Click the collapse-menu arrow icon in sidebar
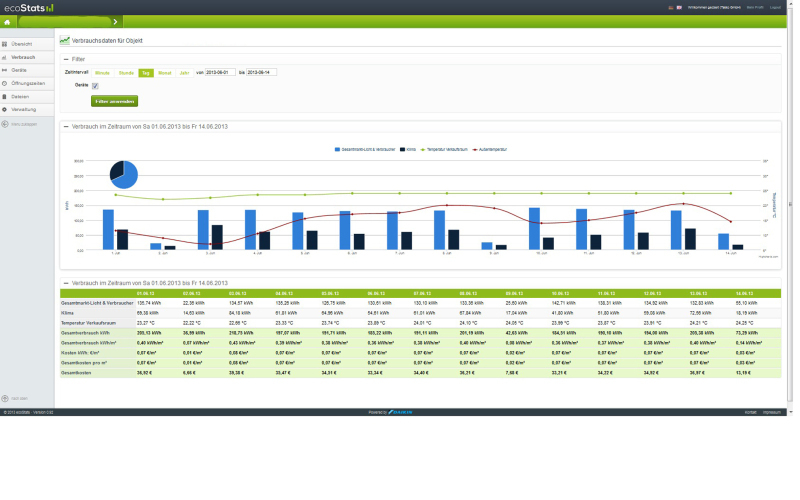800x500 pixels. [x=5, y=124]
